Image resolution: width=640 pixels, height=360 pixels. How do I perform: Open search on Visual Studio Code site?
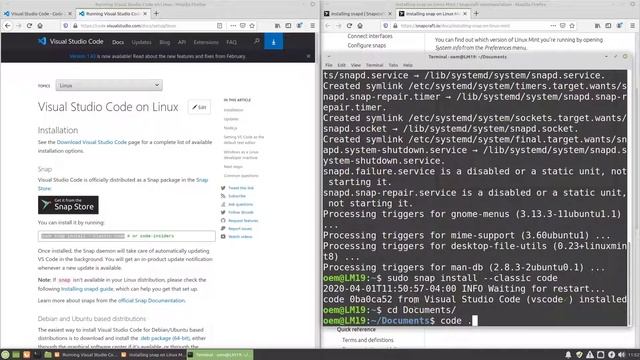(x=256, y=41)
